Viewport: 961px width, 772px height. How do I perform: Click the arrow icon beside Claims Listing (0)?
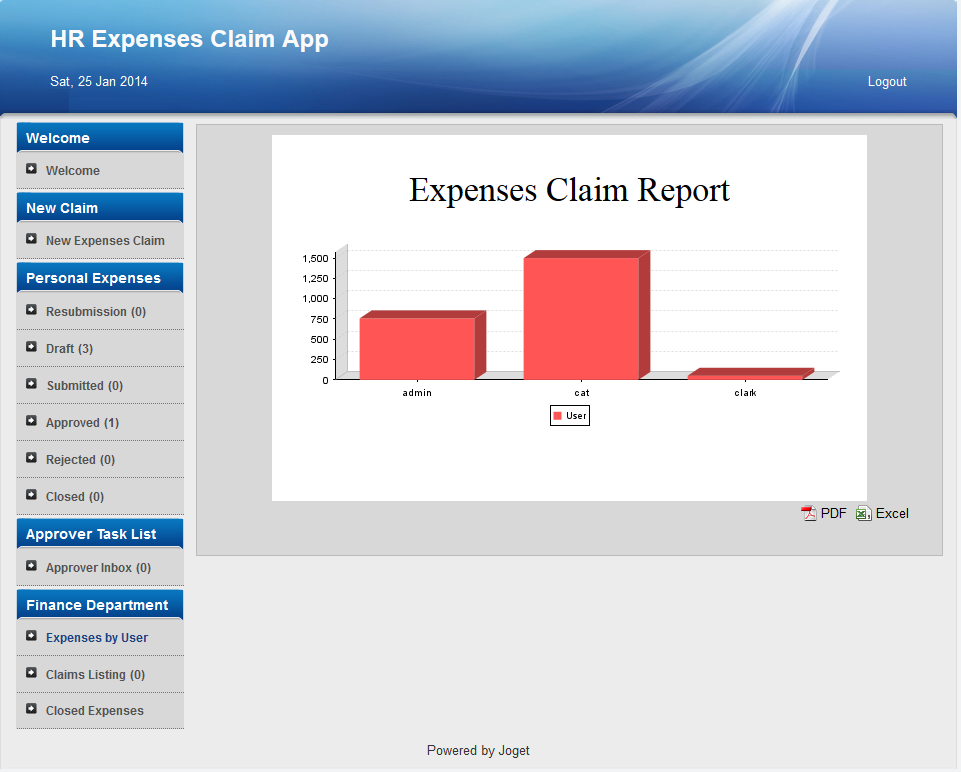(31, 673)
